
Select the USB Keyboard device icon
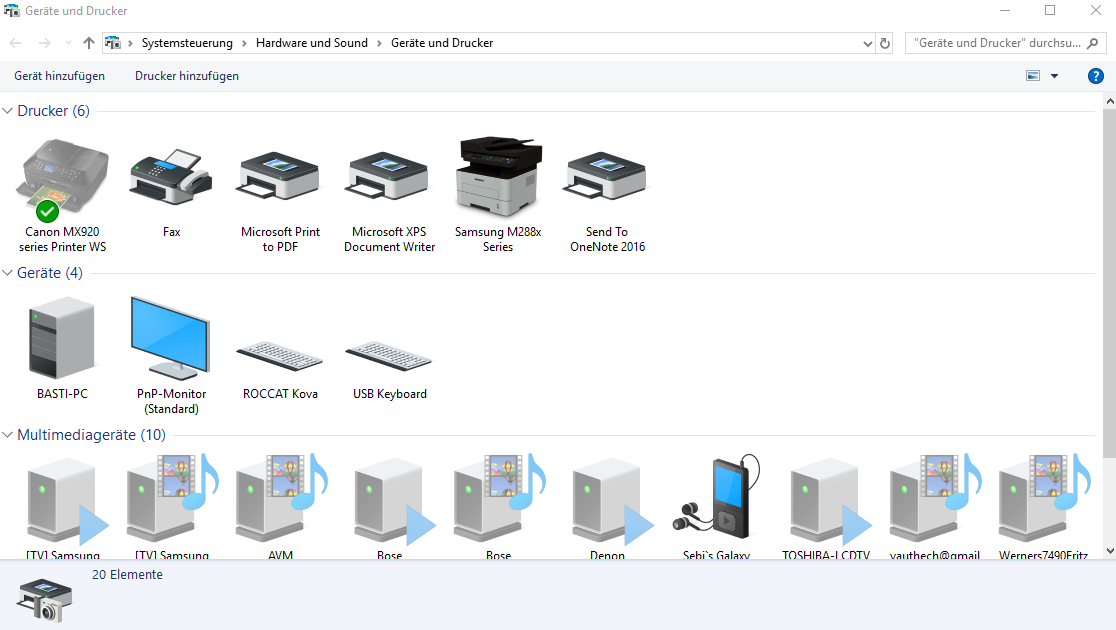coord(389,356)
